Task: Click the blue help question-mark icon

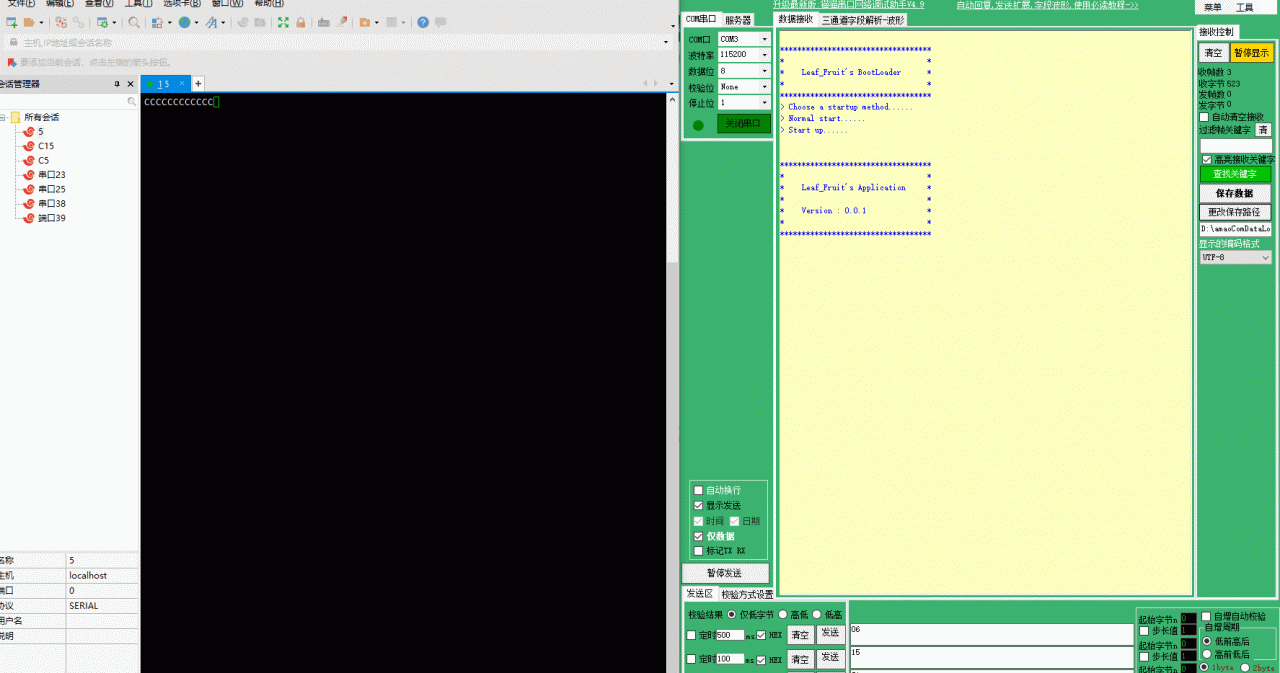Action: point(423,22)
